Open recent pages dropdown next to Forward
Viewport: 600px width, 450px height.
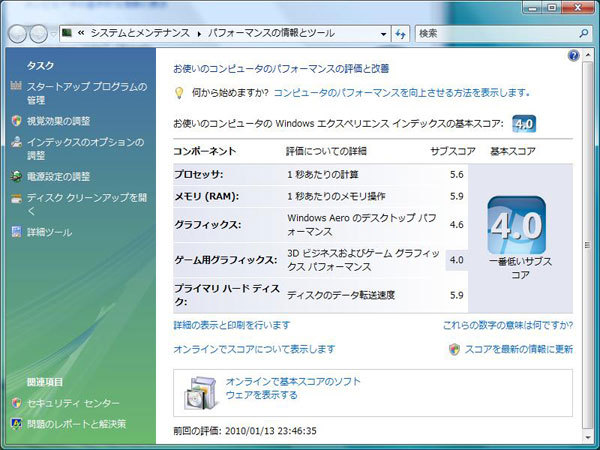[53, 34]
